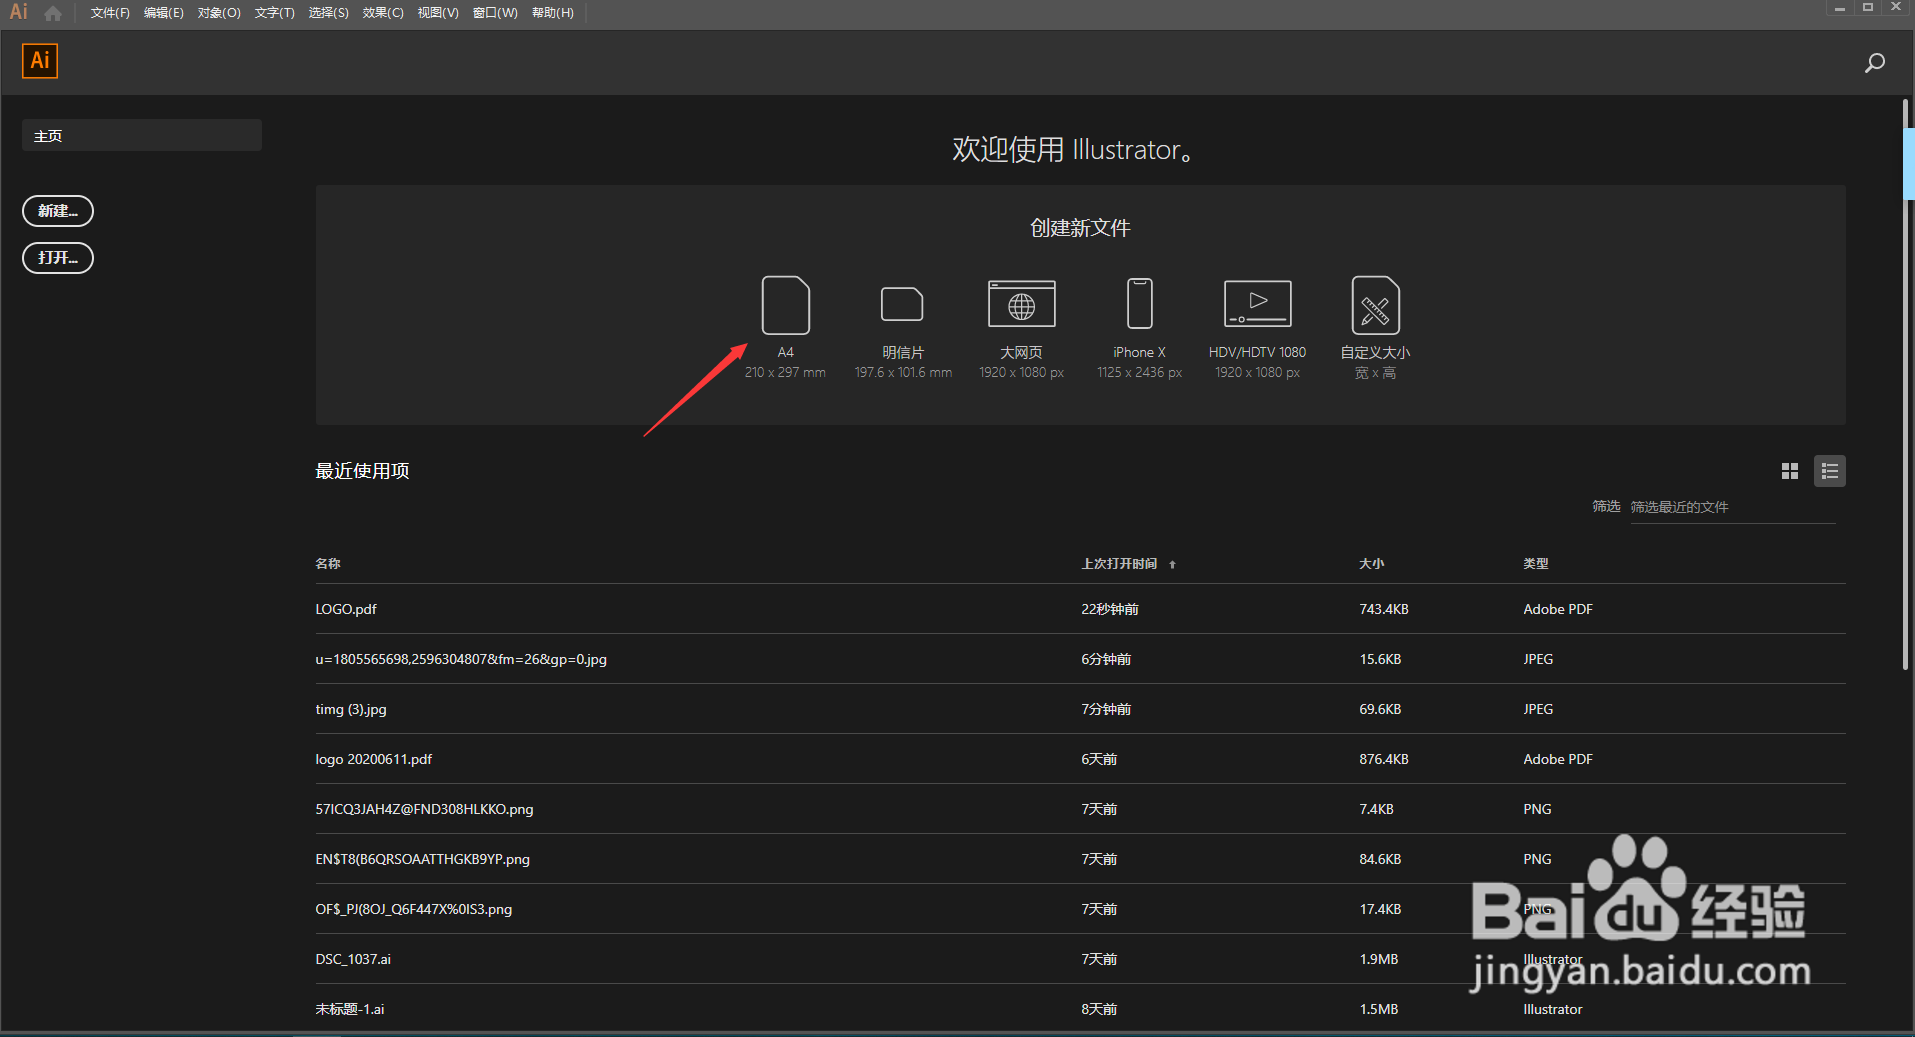Open the 编辑(E) menu

point(164,13)
